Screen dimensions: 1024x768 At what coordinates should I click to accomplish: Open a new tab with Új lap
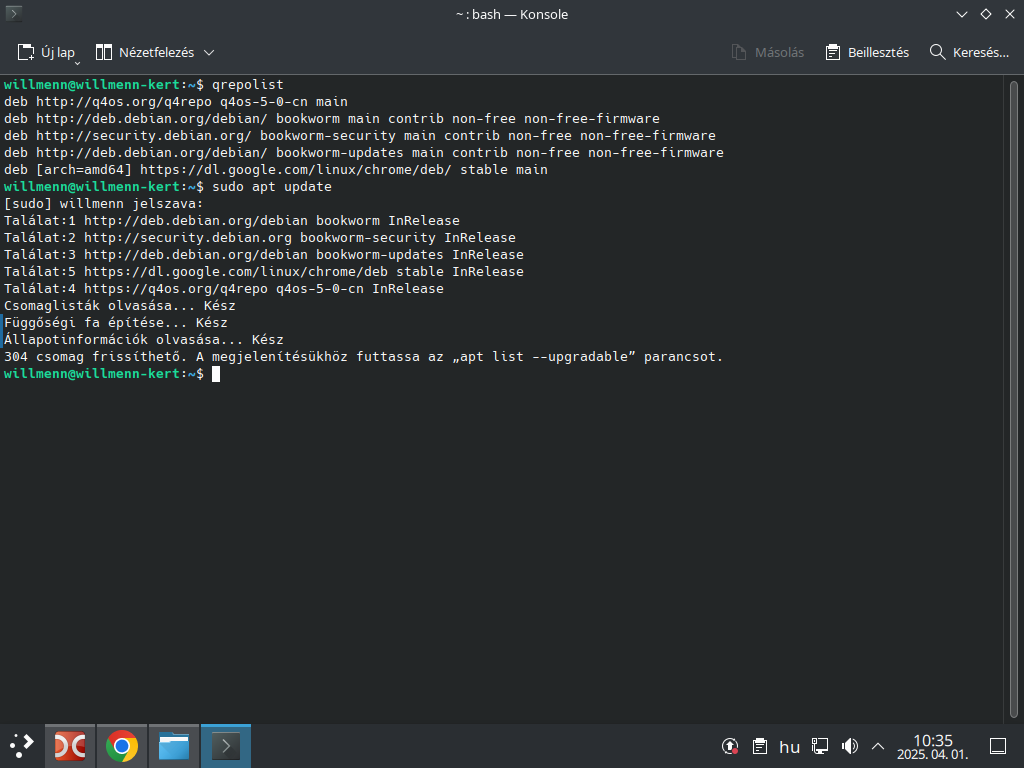click(46, 52)
